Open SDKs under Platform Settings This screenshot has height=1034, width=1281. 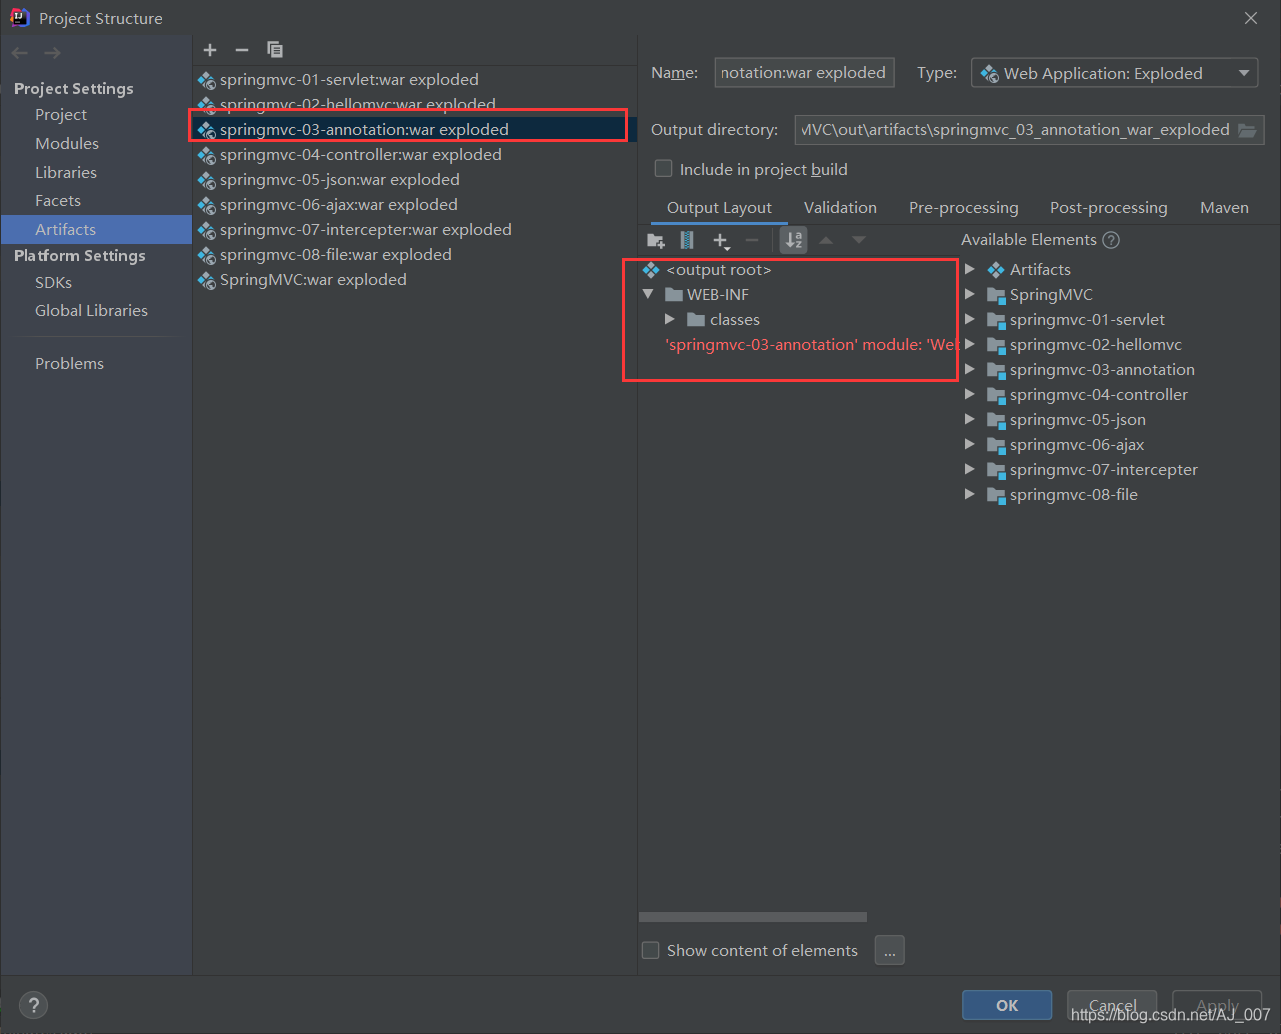tap(53, 283)
